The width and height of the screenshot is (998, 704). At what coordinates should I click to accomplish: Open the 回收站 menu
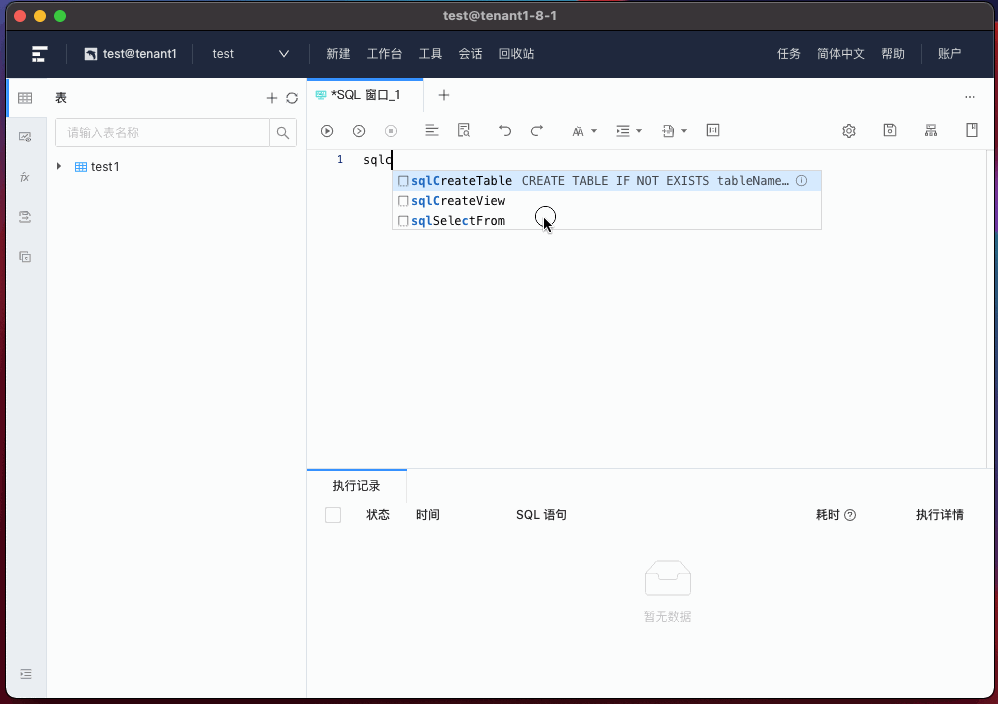(516, 54)
